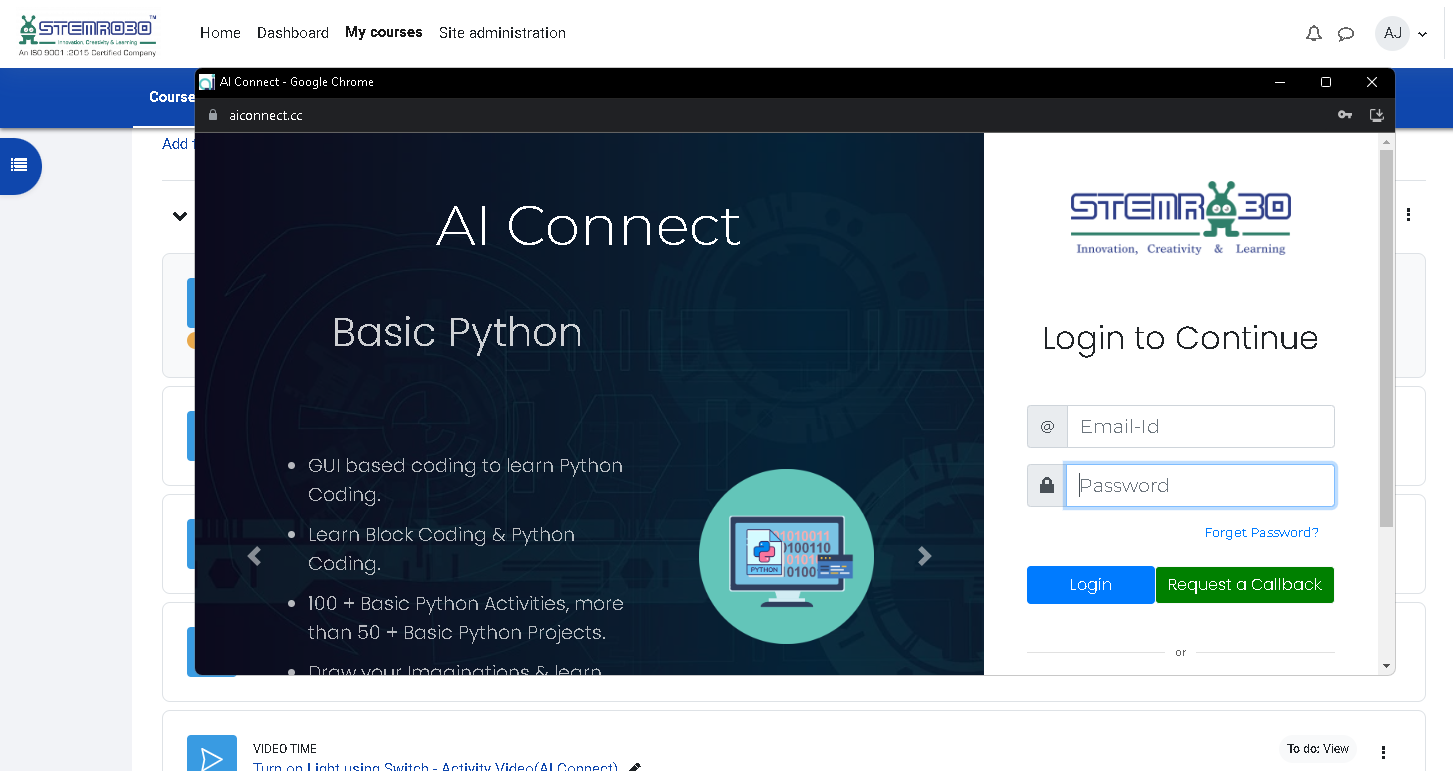
Task: Click the @ icon beside Email-Id
Action: [x=1047, y=426]
